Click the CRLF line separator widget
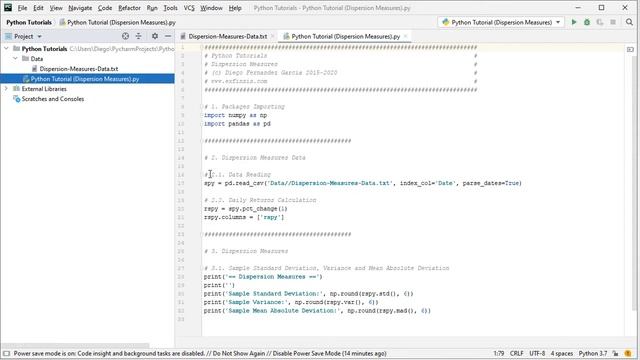Screen dimensions: 640x360 coord(516,353)
